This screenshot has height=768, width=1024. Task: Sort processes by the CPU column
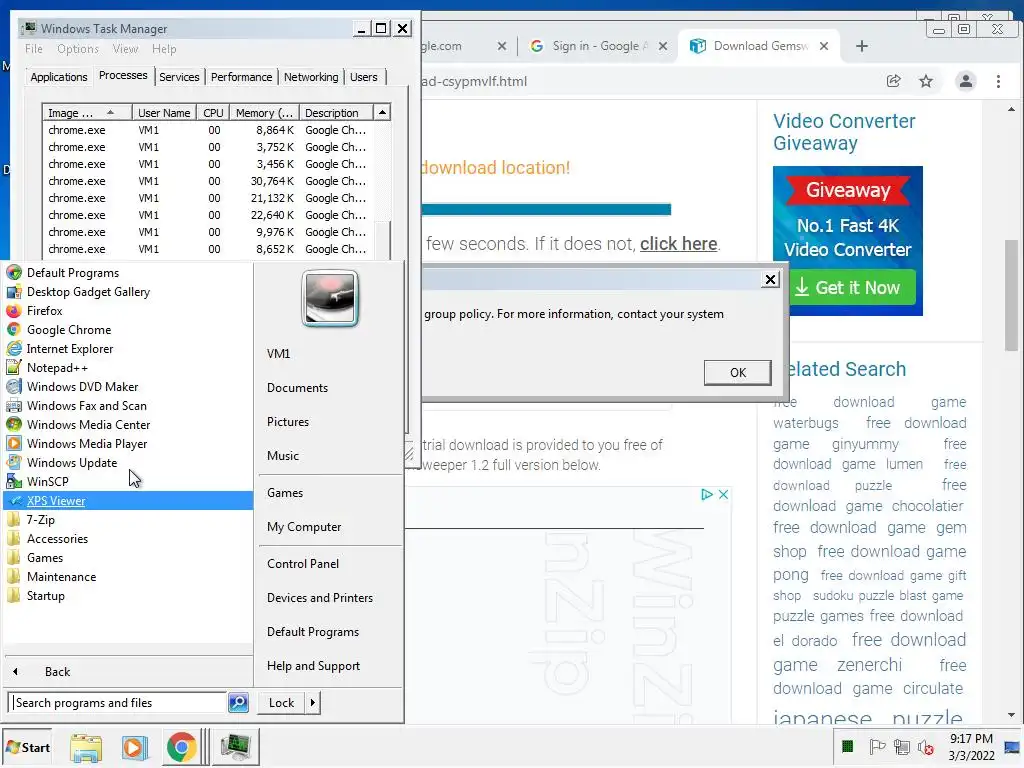pyautogui.click(x=213, y=113)
